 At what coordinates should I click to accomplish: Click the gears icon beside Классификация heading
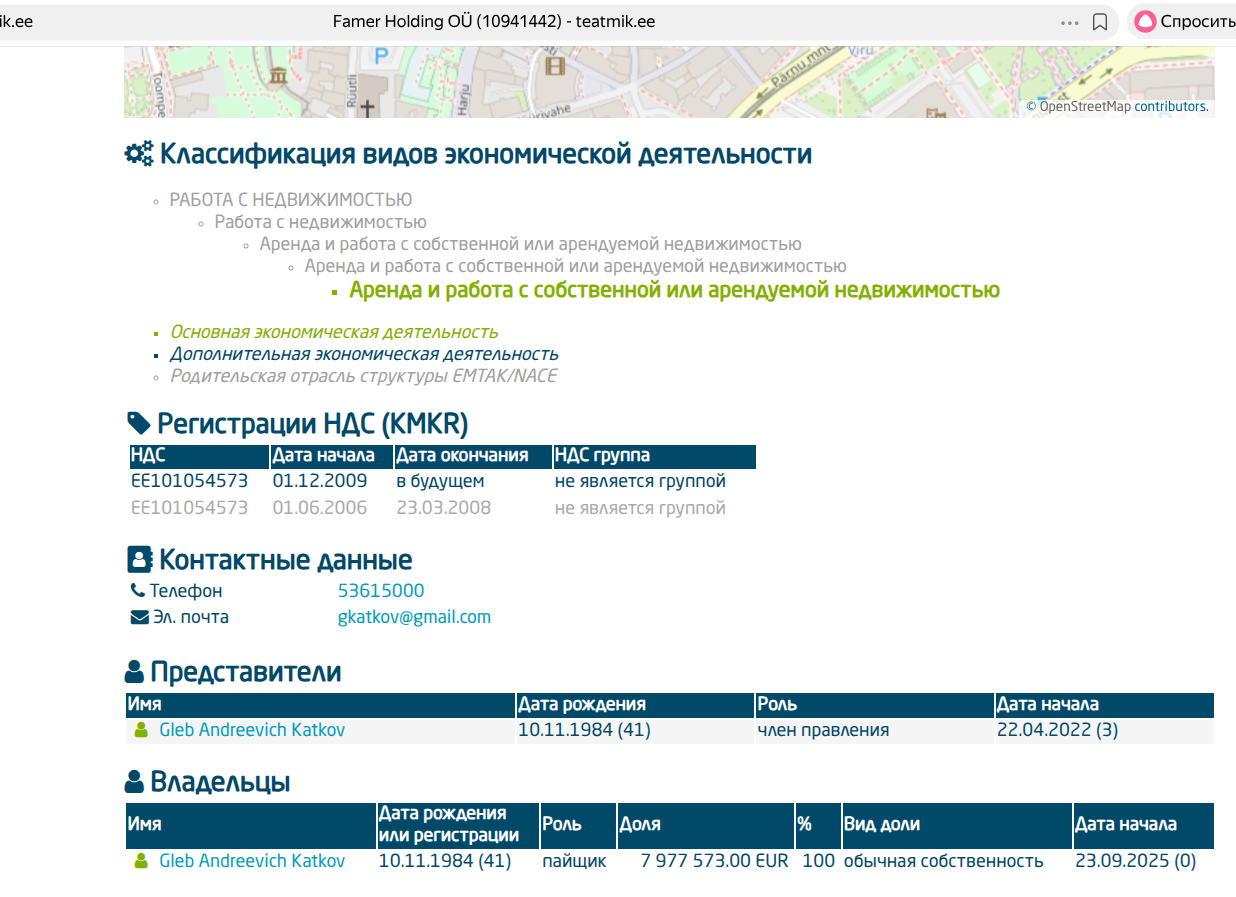[139, 154]
